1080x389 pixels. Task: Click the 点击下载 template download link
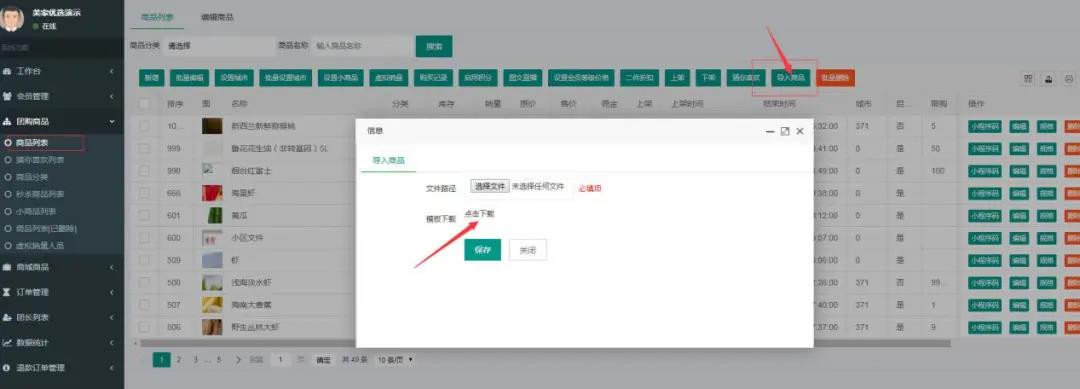click(x=479, y=214)
